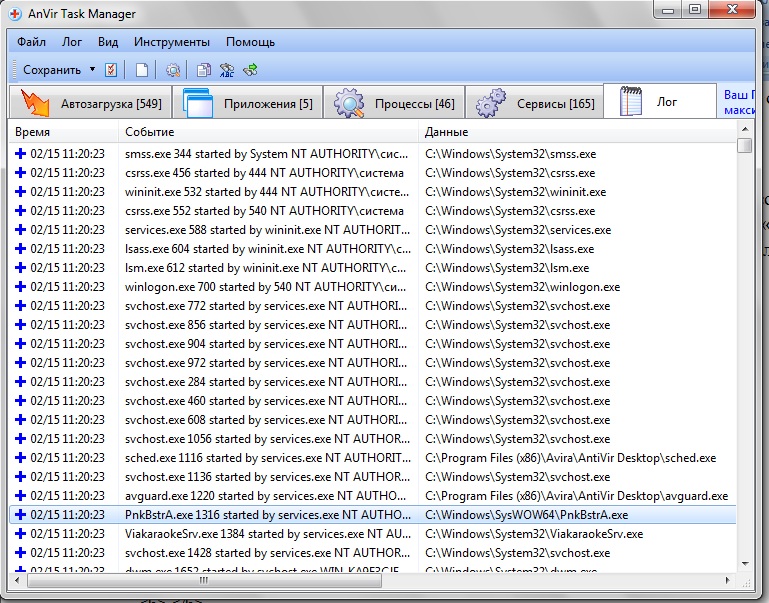Image resolution: width=769 pixels, height=603 pixels.
Task: Select the services.exe 588 event
Action: point(267,230)
